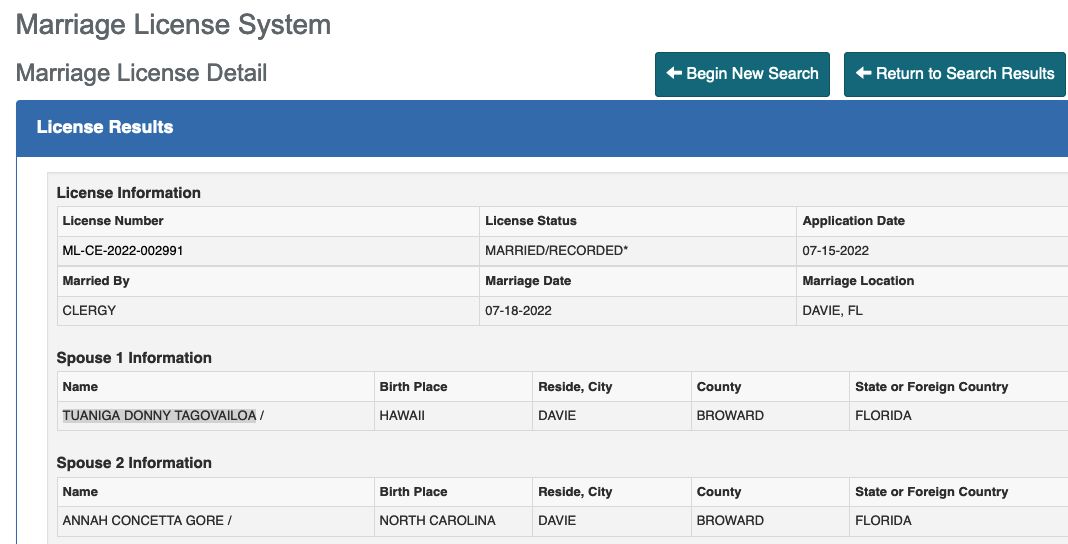The image size is (1068, 544).
Task: Click the License Information section title
Action: [128, 193]
